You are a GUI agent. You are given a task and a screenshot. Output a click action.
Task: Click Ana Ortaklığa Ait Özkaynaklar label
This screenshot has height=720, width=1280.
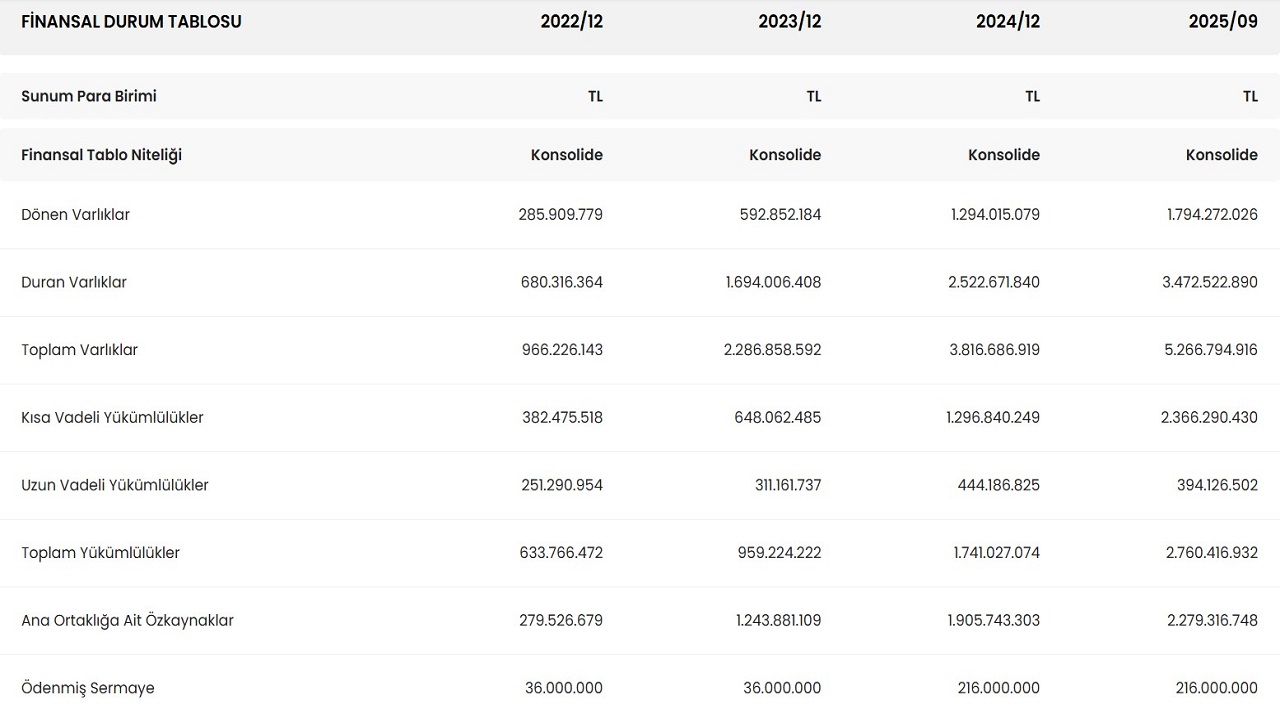click(x=127, y=621)
